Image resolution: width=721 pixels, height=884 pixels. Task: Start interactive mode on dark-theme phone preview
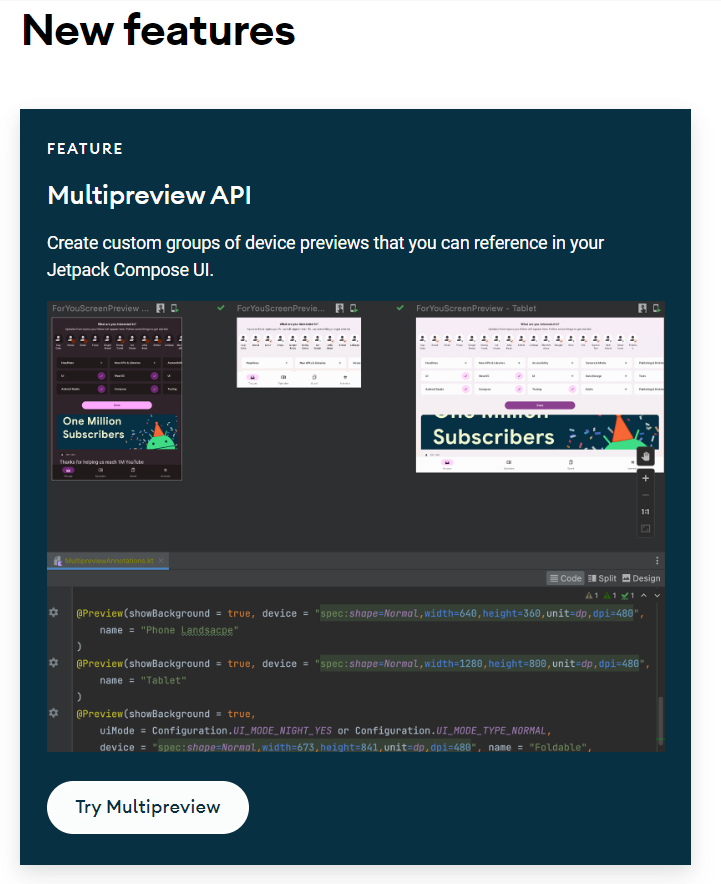[x=161, y=308]
